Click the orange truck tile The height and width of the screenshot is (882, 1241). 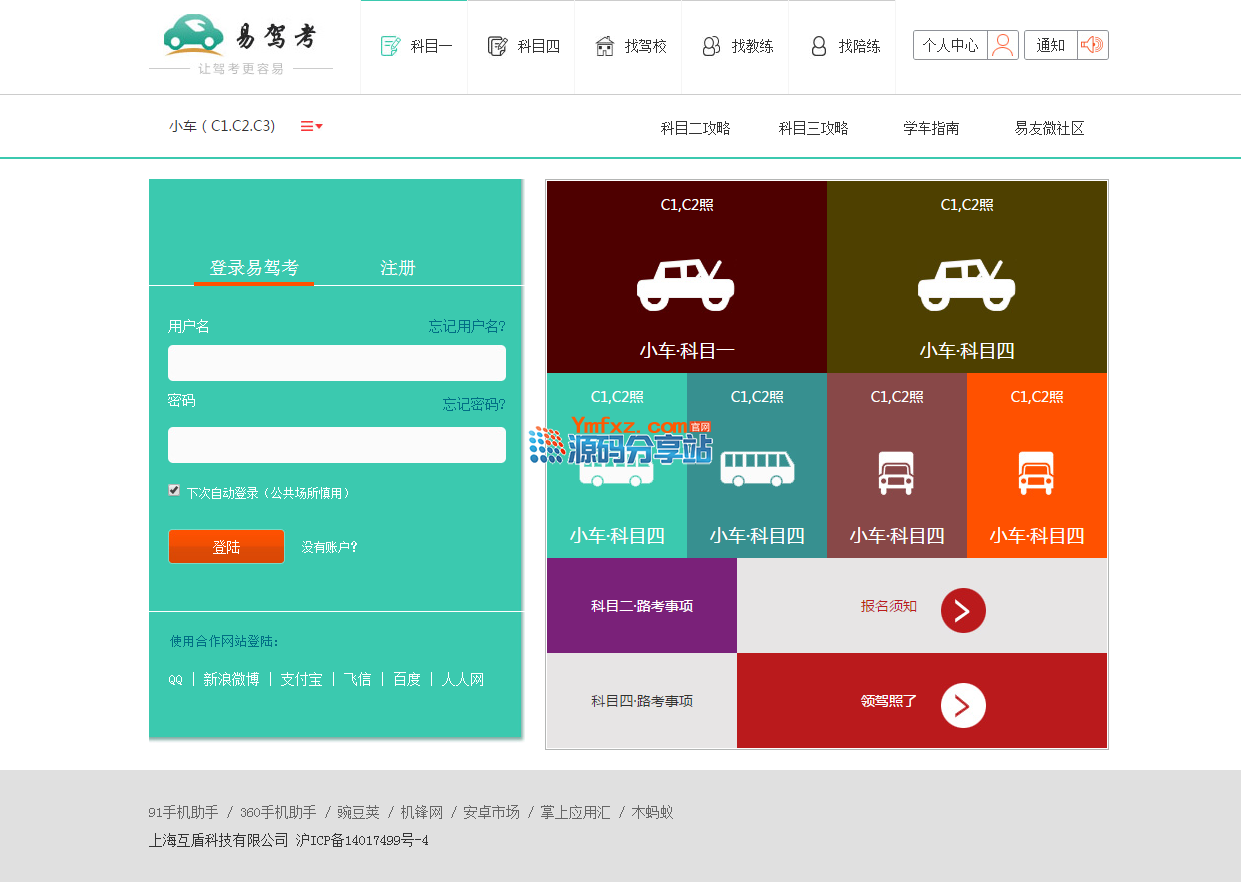click(1036, 466)
